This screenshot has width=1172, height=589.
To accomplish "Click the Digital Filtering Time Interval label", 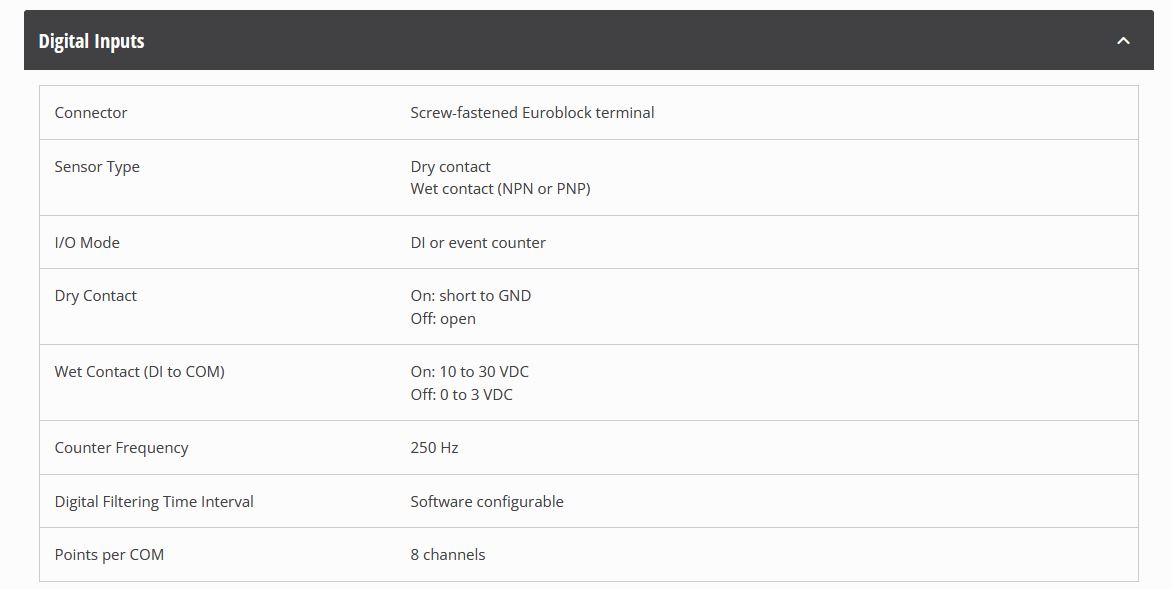I will 154,502.
